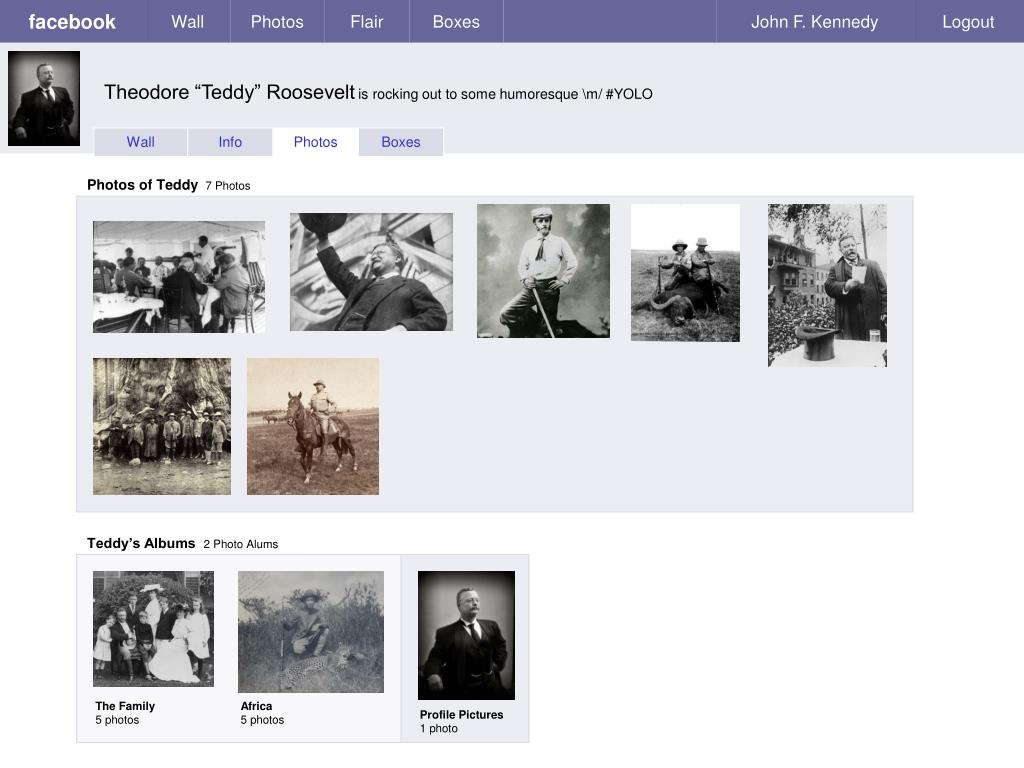Image resolution: width=1024 pixels, height=768 pixels.
Task: Open the portrait of young Teddy with cane
Action: 543,270
